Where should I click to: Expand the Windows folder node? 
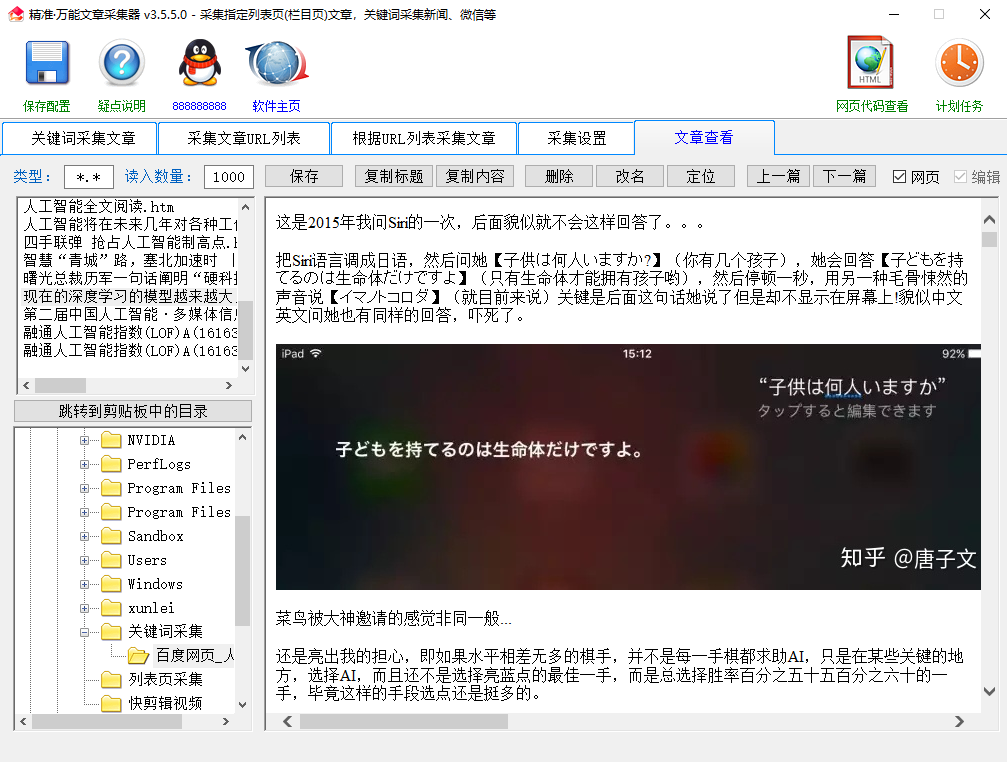click(x=86, y=583)
